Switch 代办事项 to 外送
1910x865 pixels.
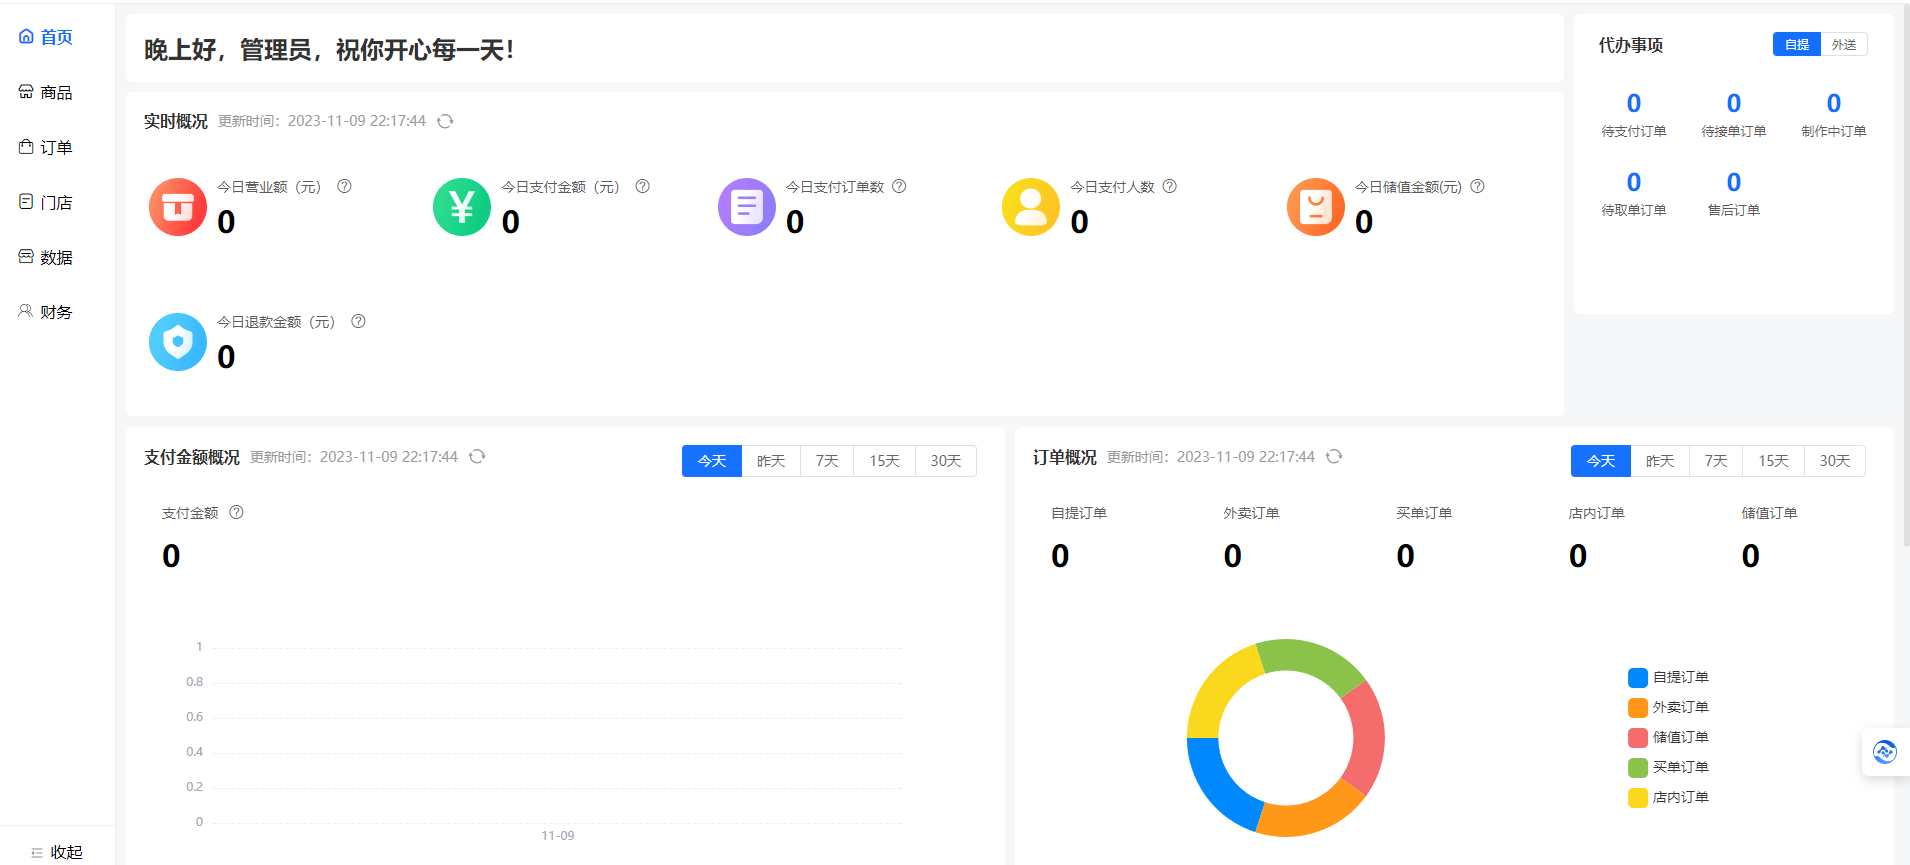pyautogui.click(x=1844, y=44)
